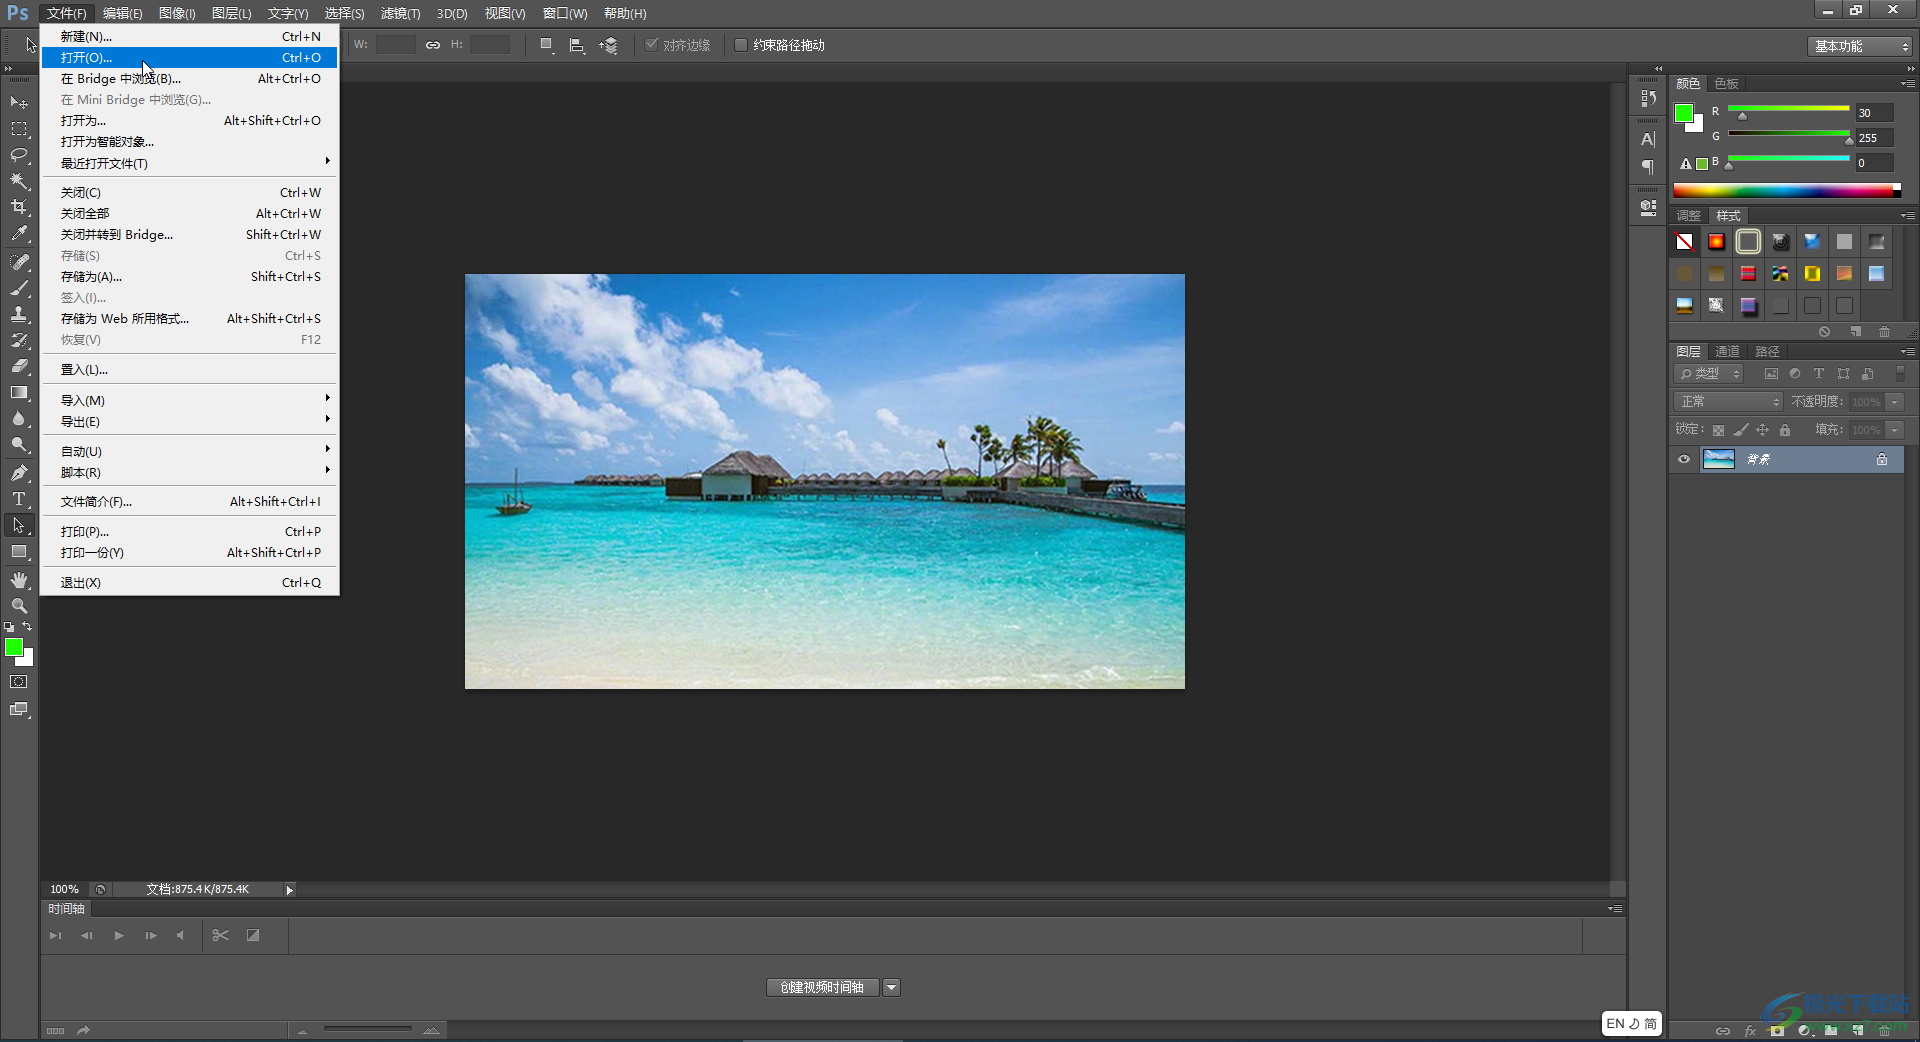The image size is (1920, 1042).
Task: Select the Lasso tool
Action: (x=19, y=155)
